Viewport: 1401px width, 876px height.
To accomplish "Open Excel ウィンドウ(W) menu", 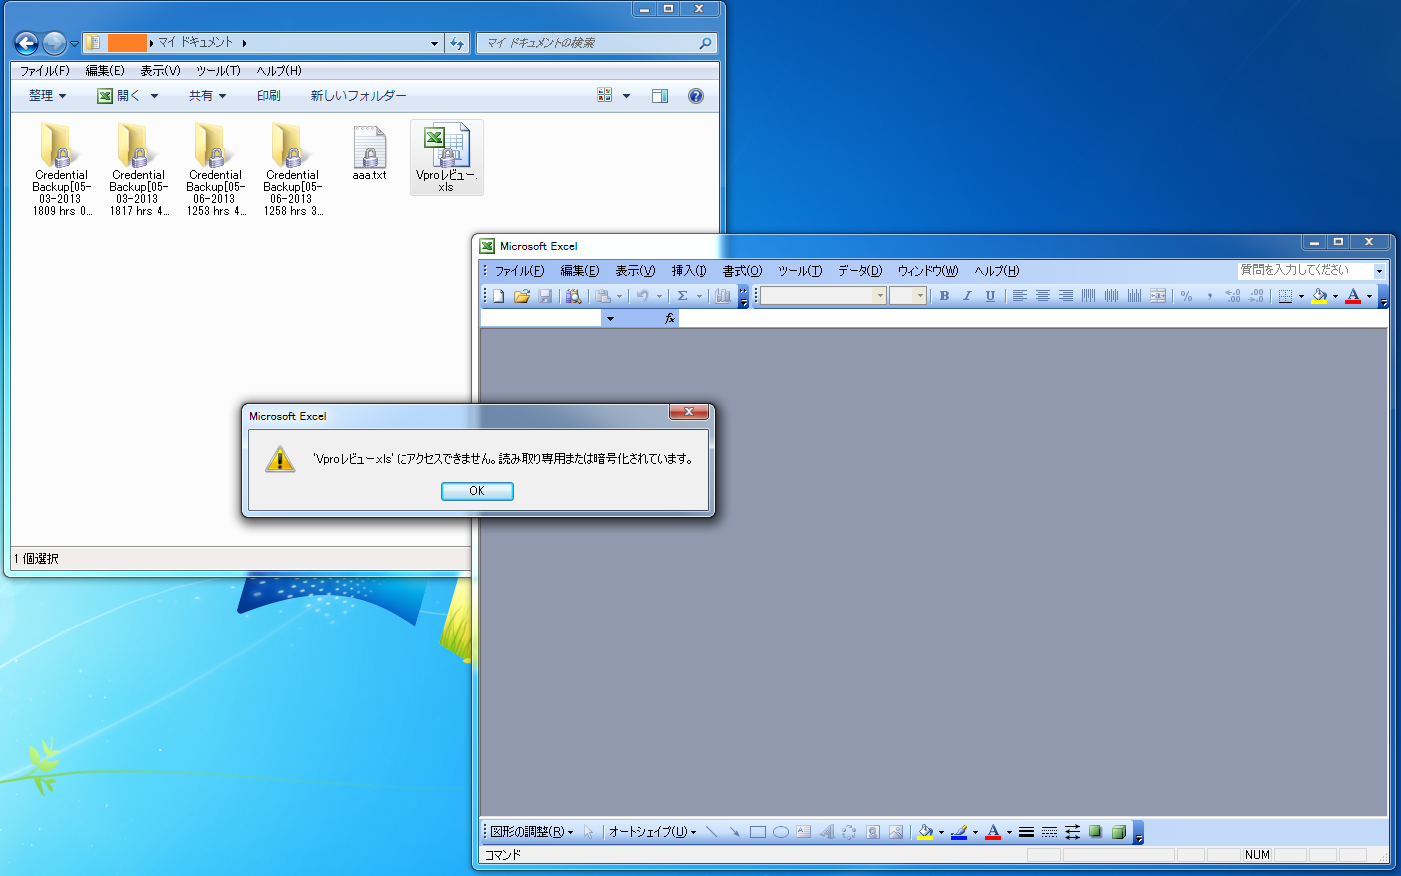I will (928, 271).
